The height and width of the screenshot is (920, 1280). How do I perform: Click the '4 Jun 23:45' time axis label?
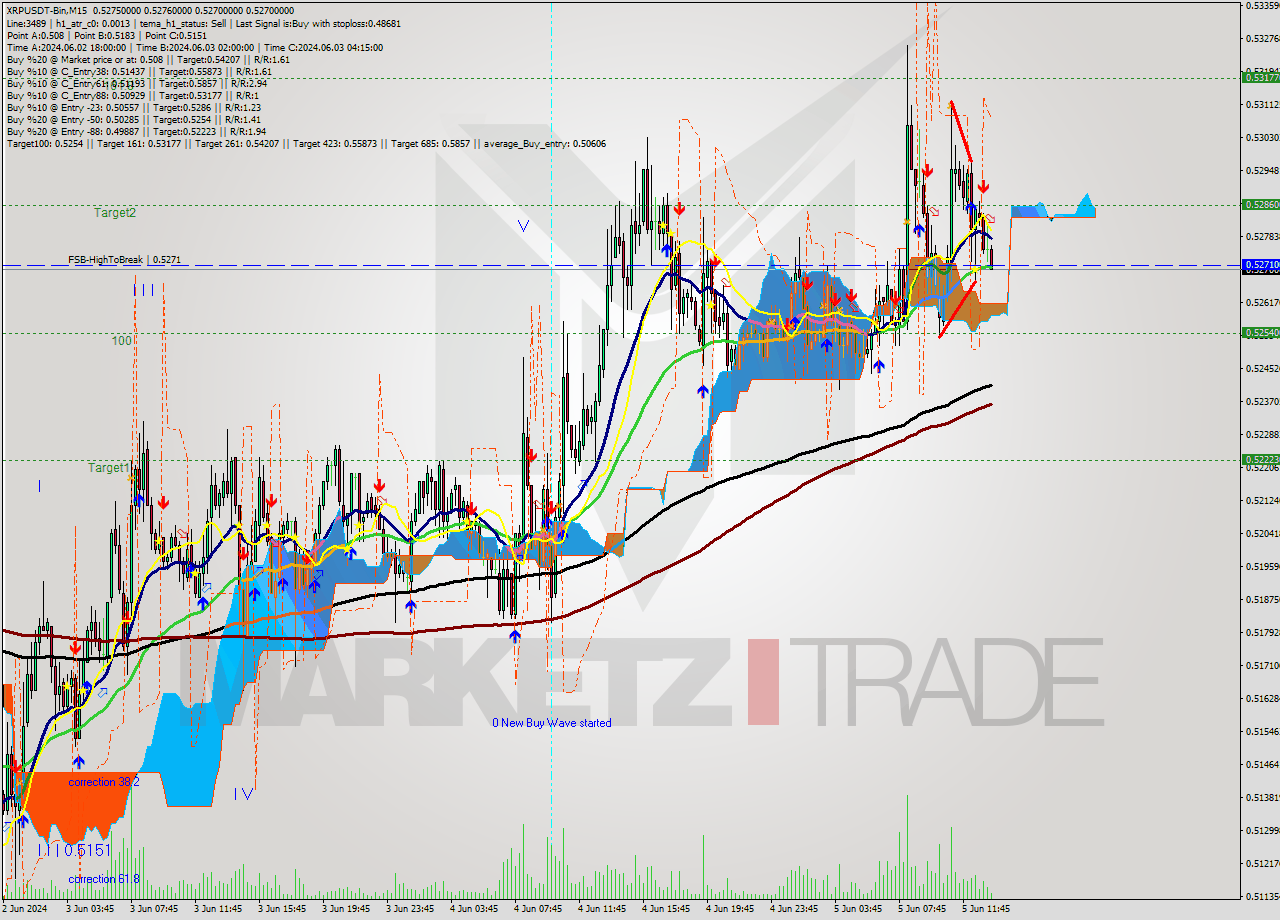coord(793,909)
